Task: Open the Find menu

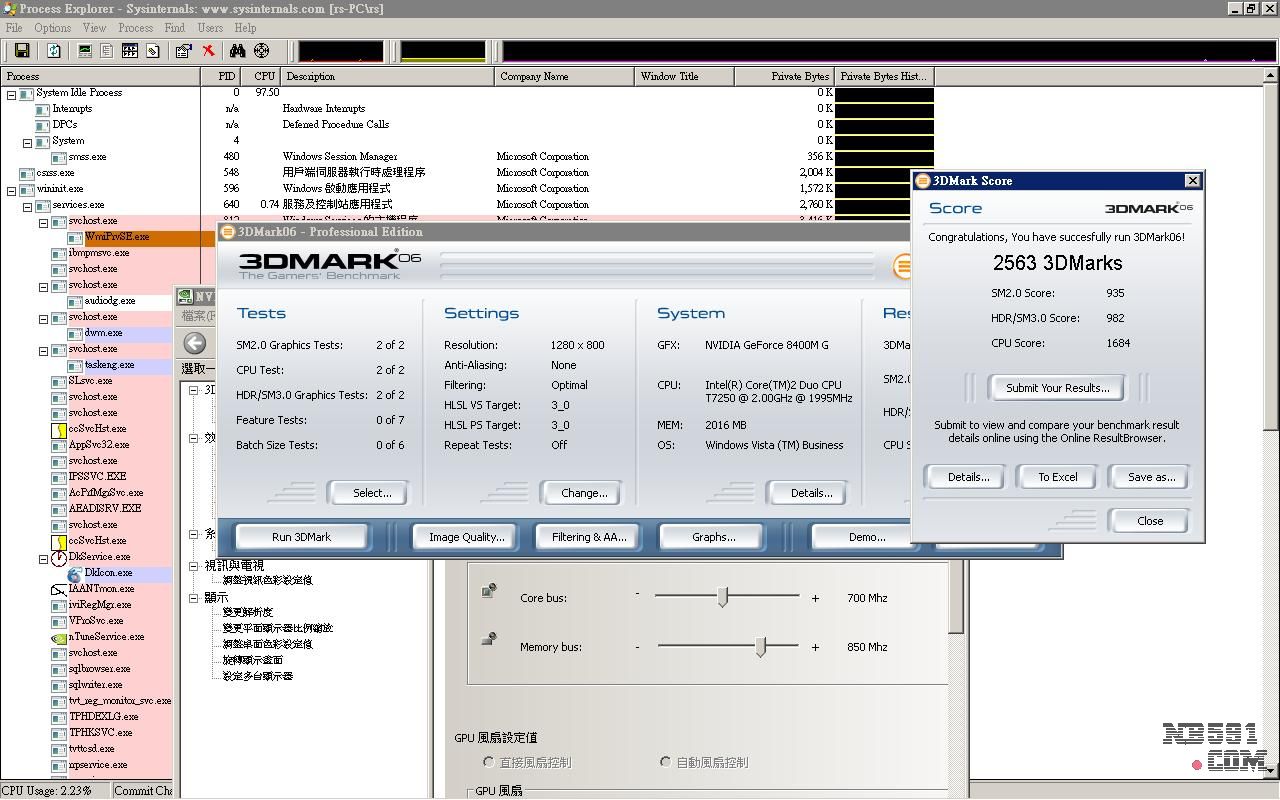Action: 174,28
